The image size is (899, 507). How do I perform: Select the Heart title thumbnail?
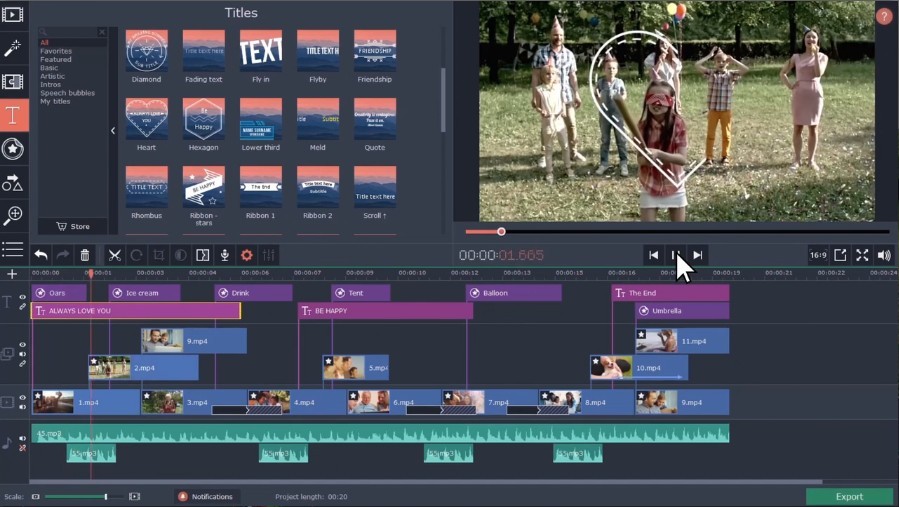146,119
